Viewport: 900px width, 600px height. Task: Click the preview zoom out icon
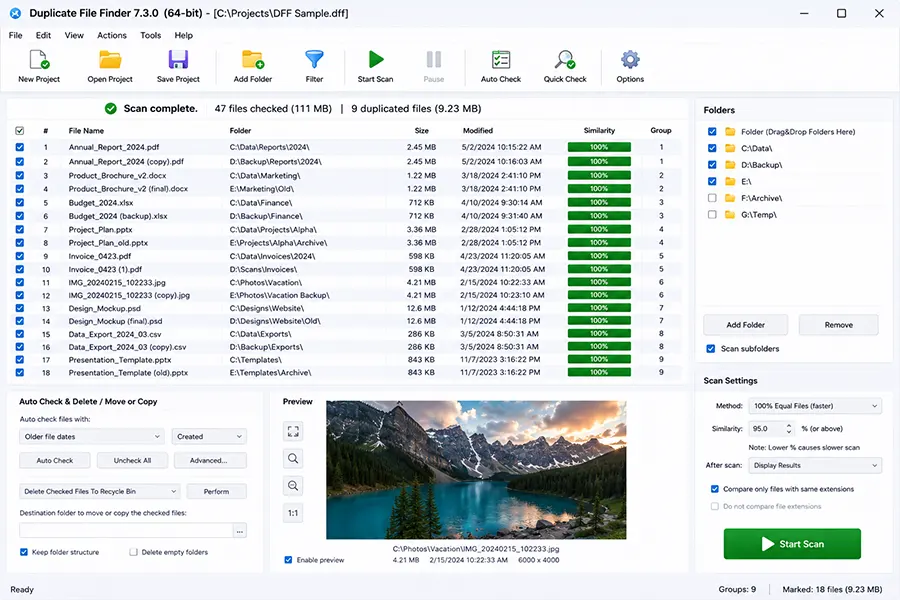[x=293, y=486]
